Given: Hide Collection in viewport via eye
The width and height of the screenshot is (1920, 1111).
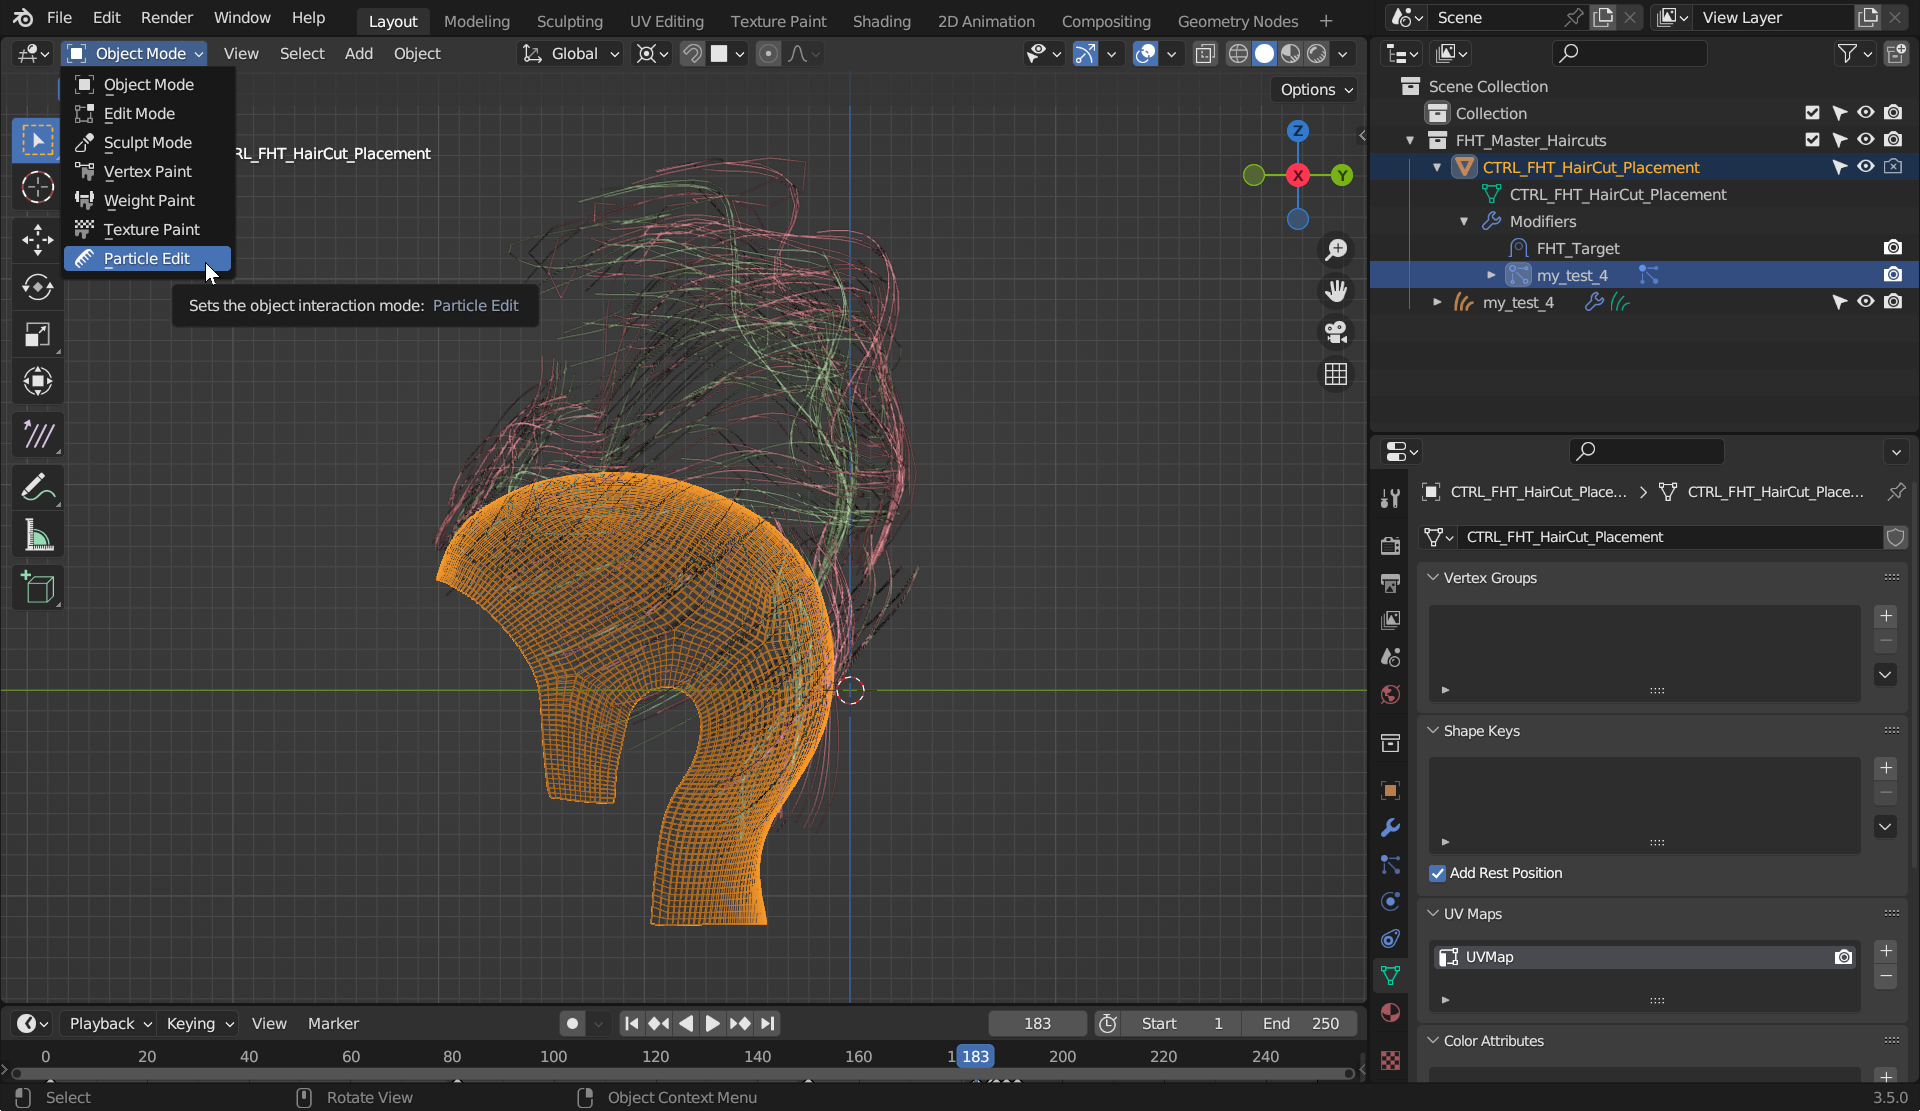Looking at the screenshot, I should point(1866,113).
